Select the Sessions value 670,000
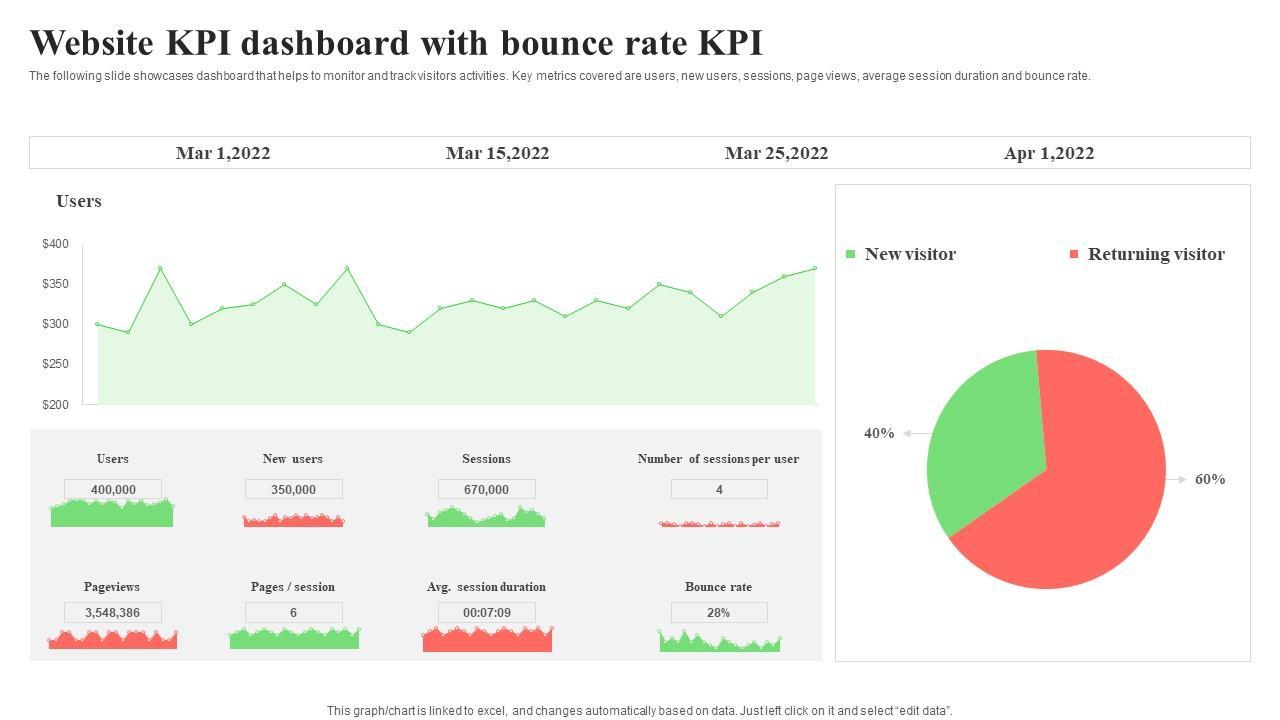The image size is (1280, 720). [x=486, y=489]
